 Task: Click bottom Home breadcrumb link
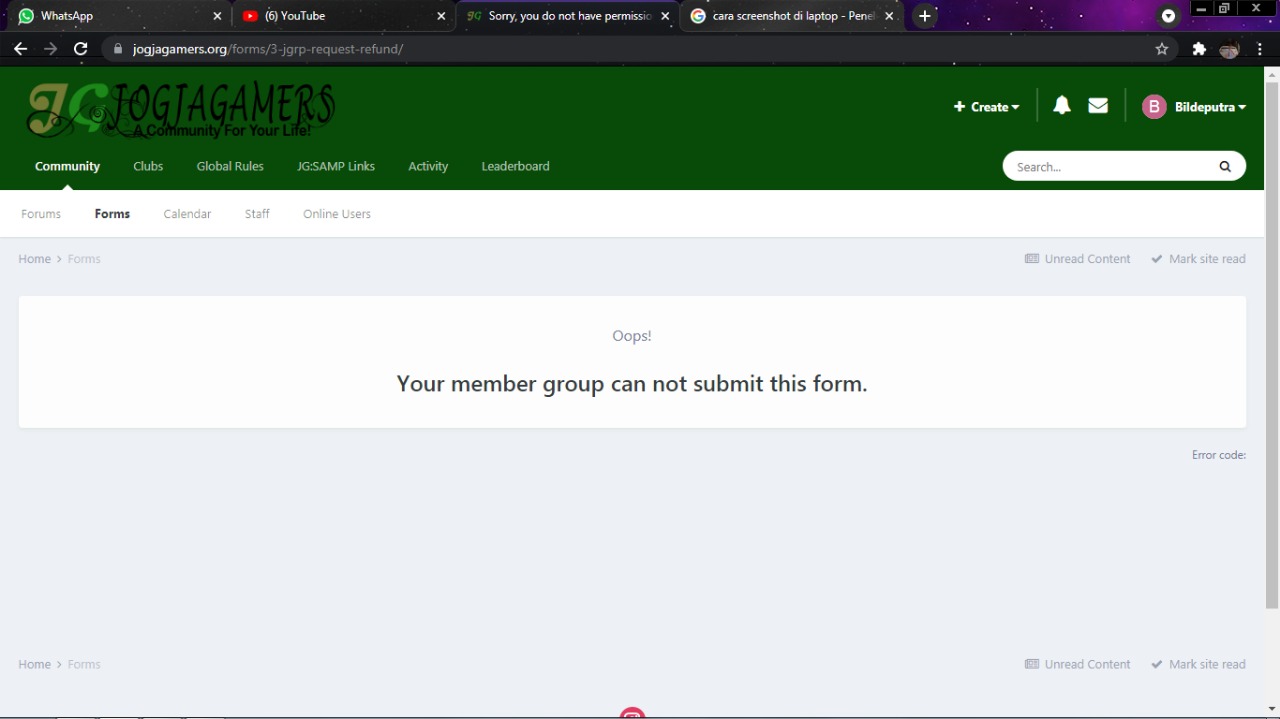pyautogui.click(x=34, y=664)
